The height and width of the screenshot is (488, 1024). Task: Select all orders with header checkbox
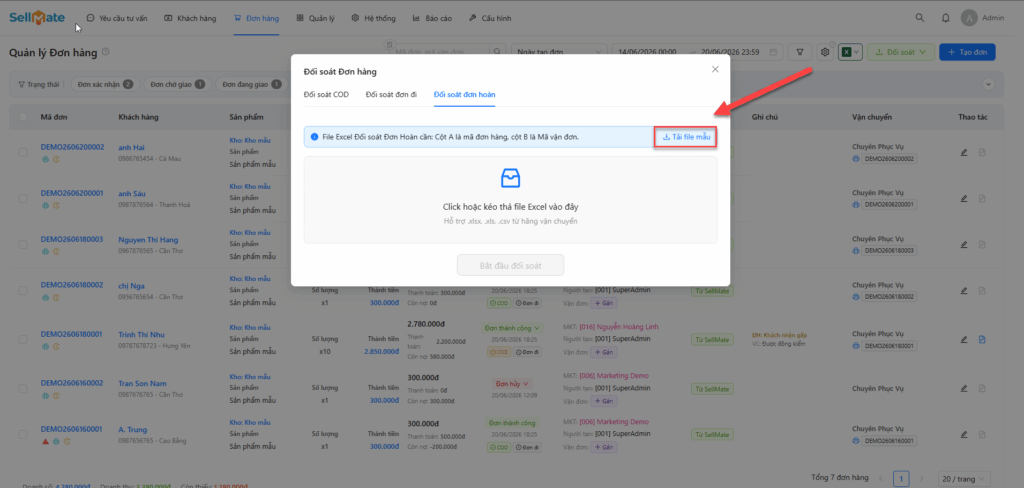tap(23, 117)
